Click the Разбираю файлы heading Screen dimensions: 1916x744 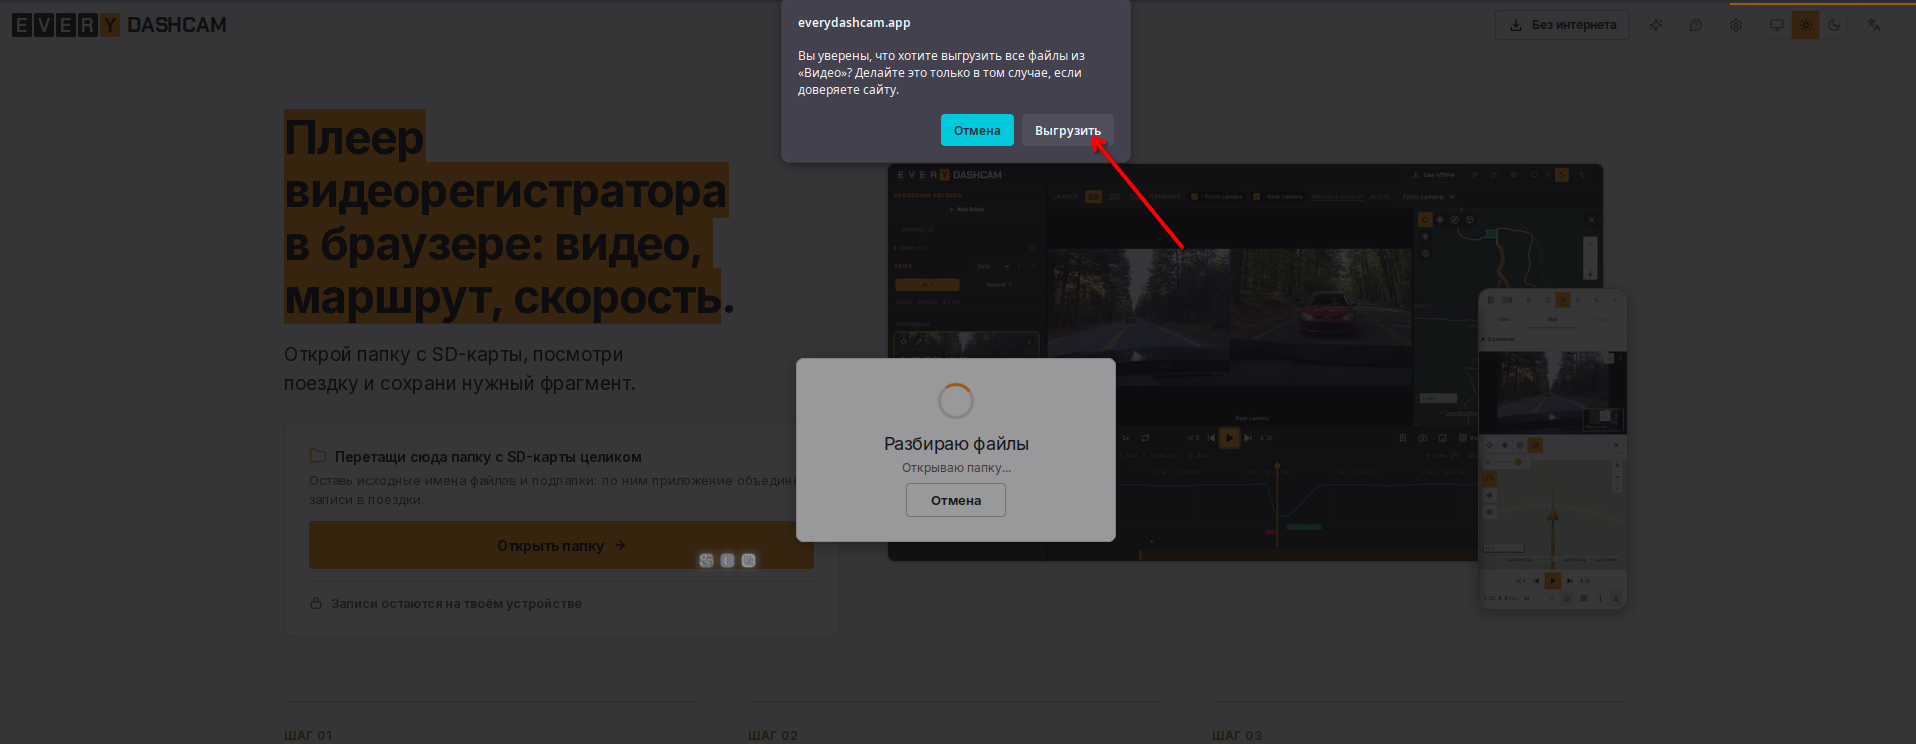[956, 444]
